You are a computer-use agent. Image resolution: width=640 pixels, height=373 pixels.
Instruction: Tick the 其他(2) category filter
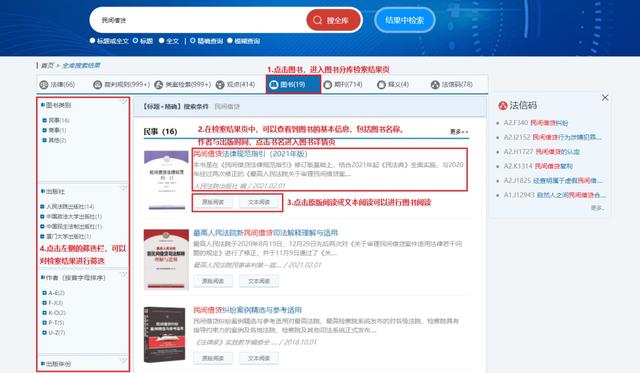click(x=44, y=140)
